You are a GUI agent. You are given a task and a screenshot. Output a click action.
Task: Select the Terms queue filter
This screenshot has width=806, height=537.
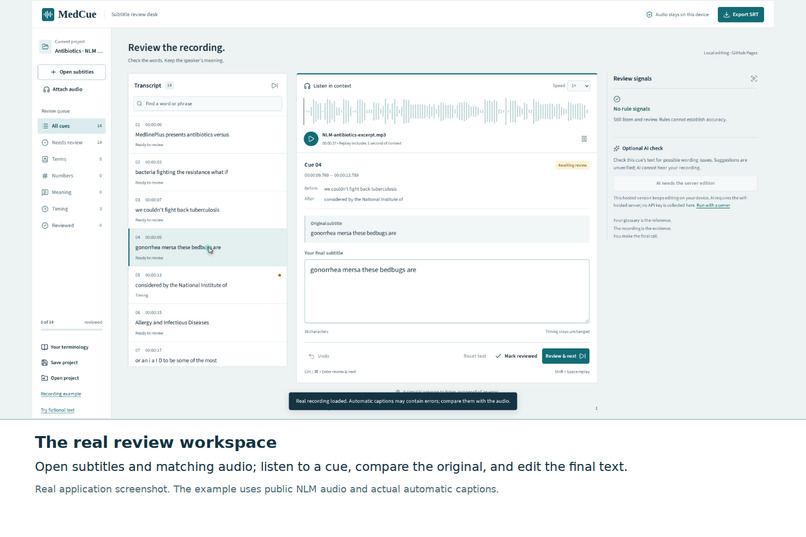click(x=71, y=159)
